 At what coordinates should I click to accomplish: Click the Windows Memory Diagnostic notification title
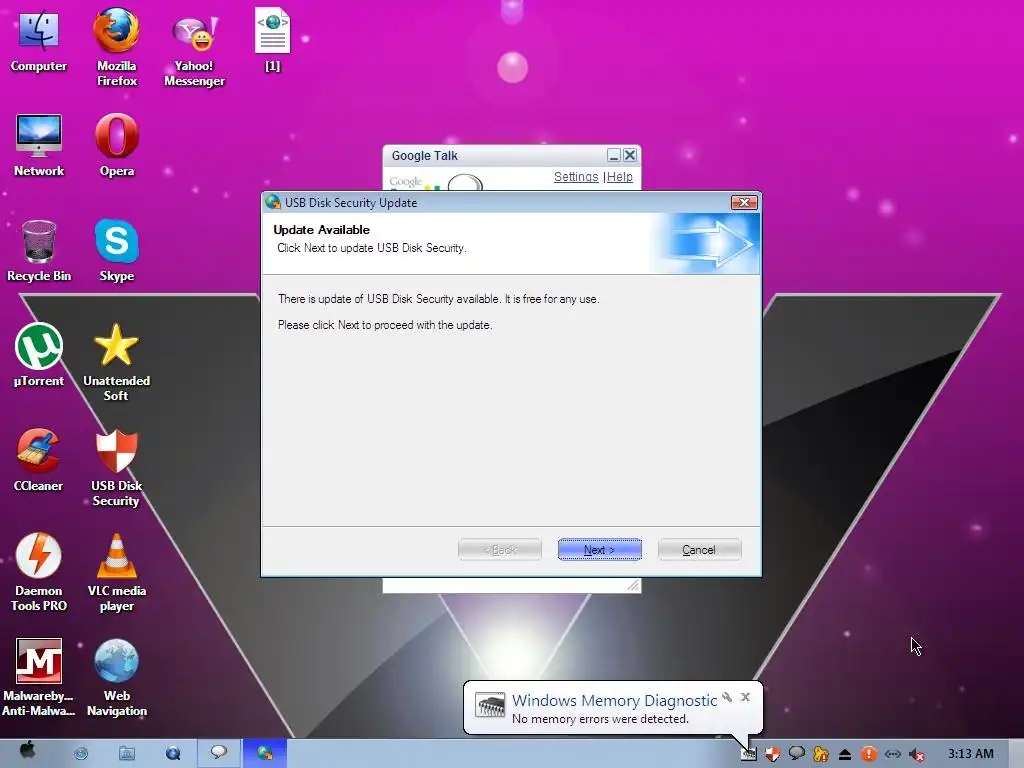[x=615, y=700]
